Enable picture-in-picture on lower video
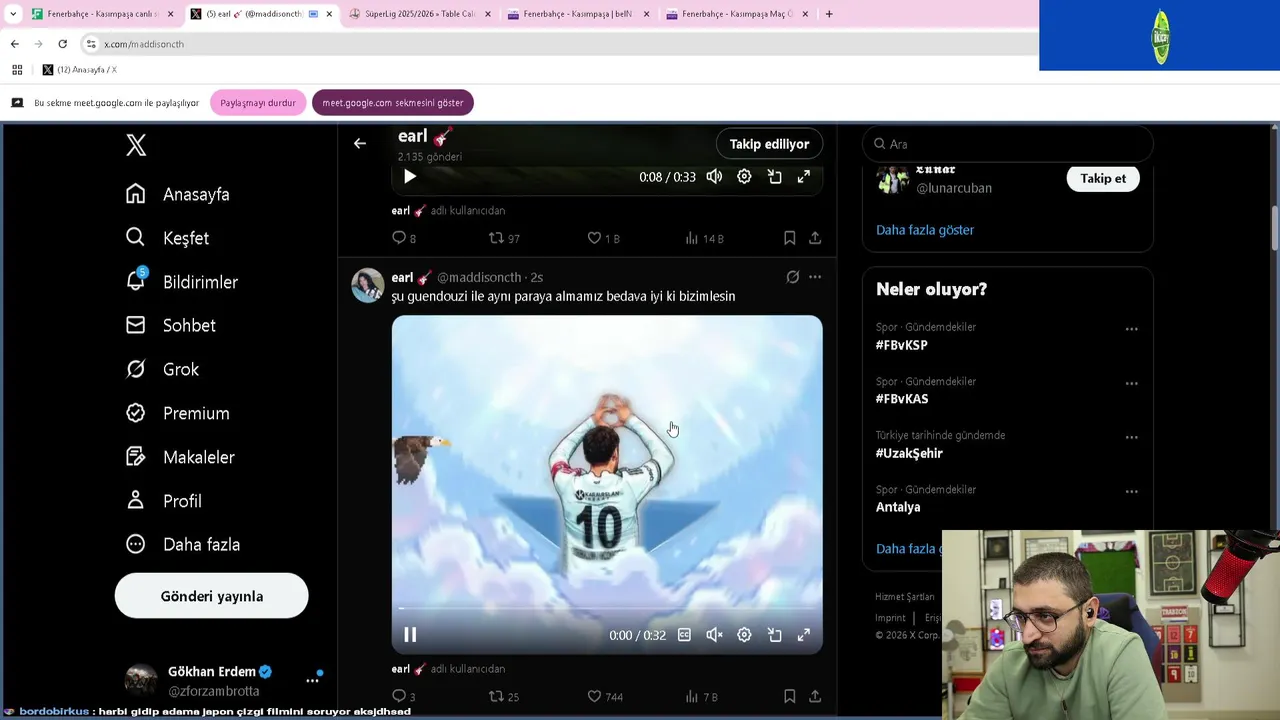Image resolution: width=1280 pixels, height=720 pixels. [x=774, y=635]
